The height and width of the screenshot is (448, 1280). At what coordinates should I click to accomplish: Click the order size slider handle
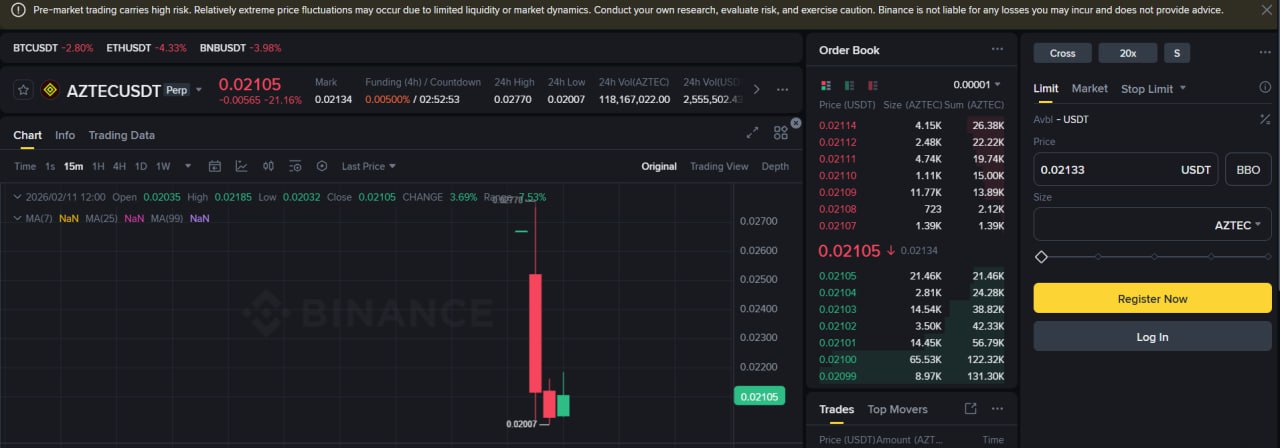point(1041,257)
